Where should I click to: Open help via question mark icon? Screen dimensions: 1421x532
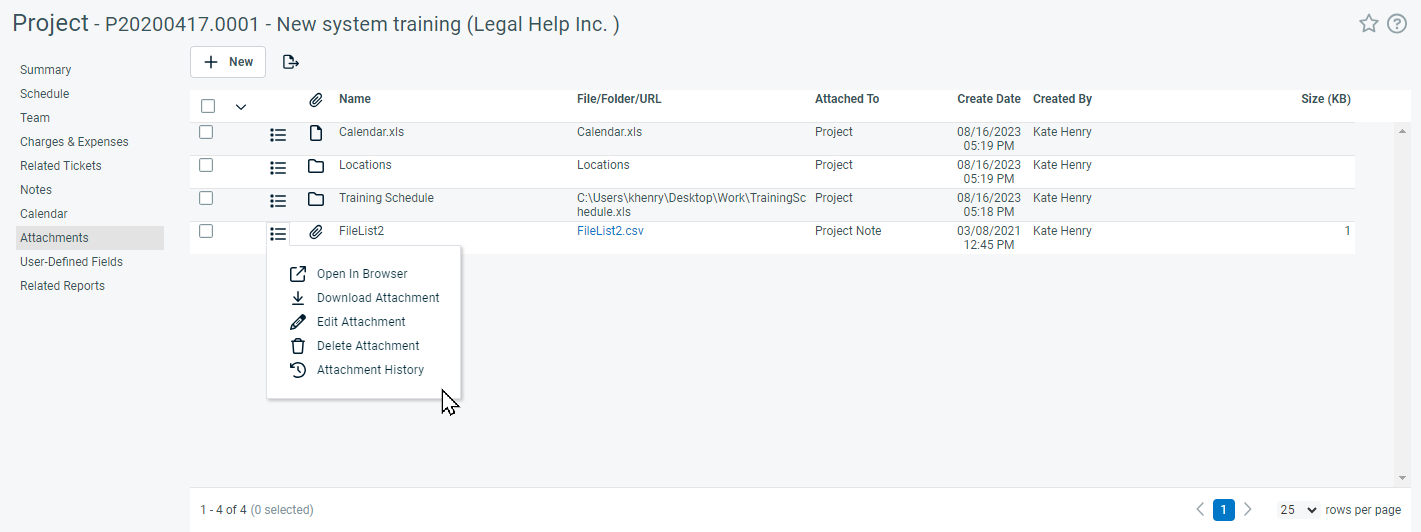click(1397, 24)
